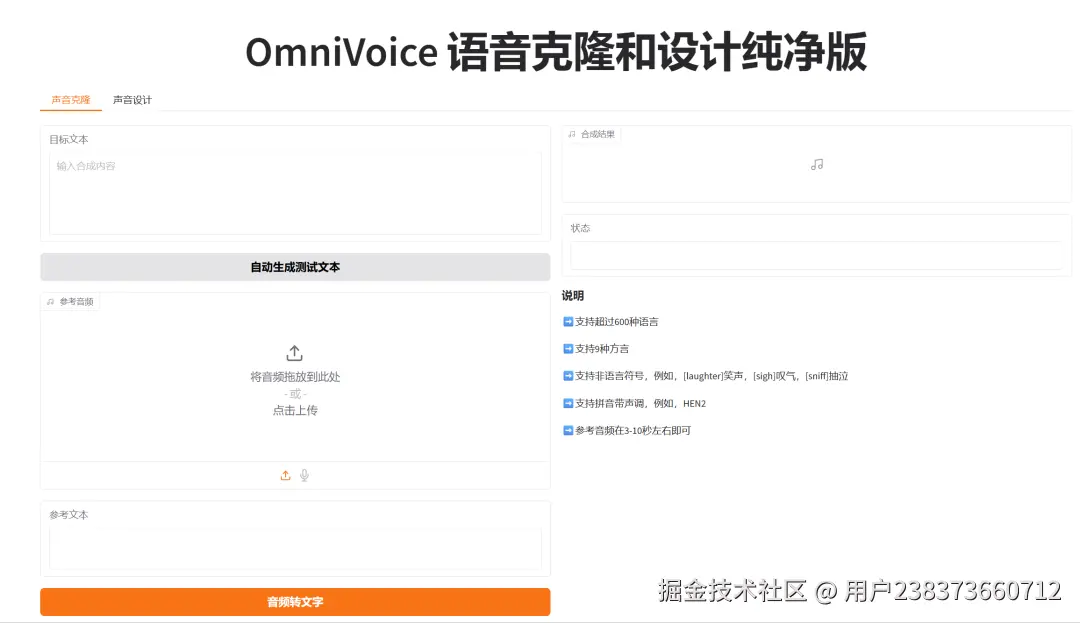The image size is (1080, 623).
Task: Click the 目标文本 label
Action: (69, 139)
